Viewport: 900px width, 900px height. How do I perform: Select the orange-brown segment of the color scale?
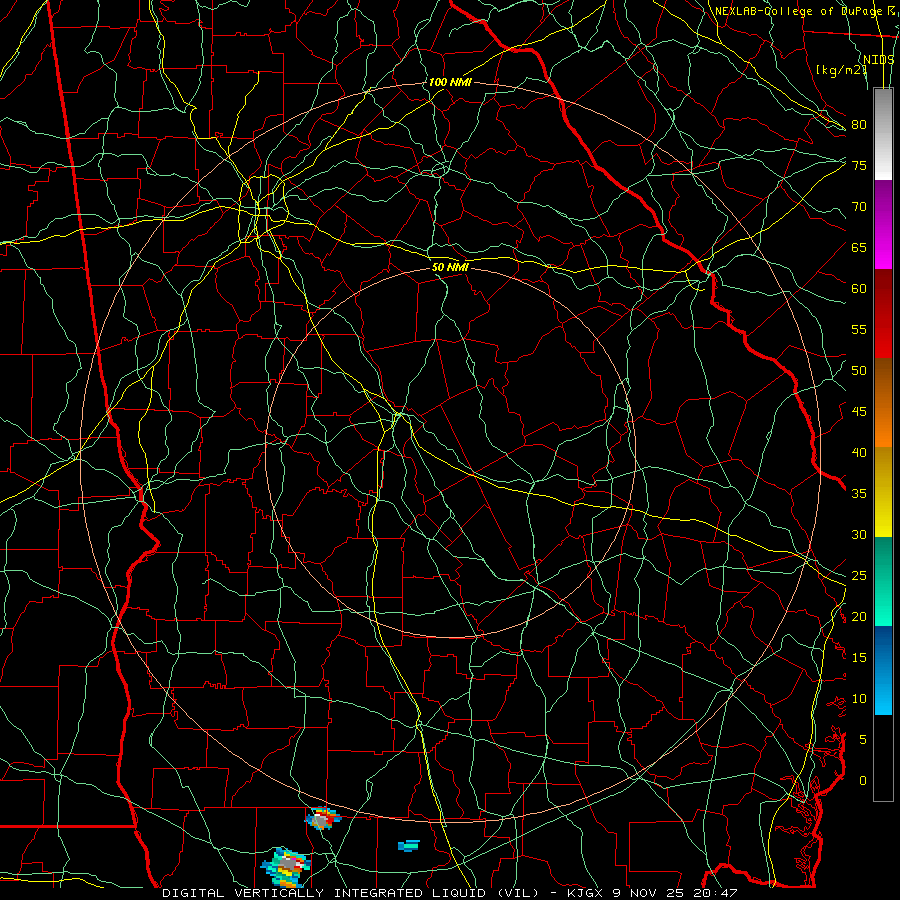tap(883, 403)
